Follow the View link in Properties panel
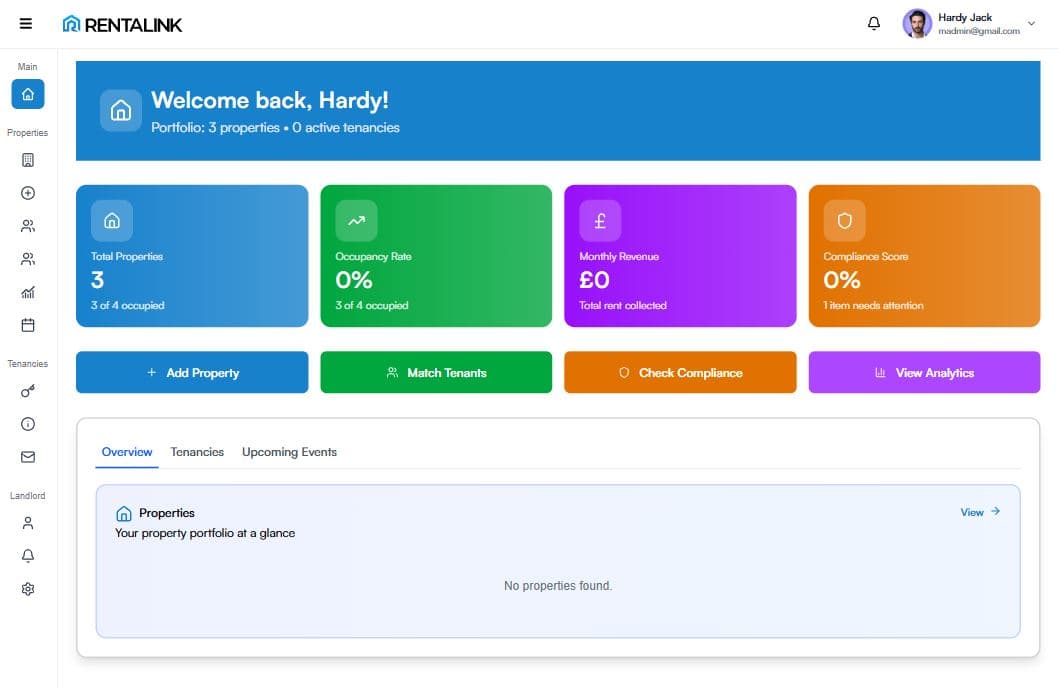This screenshot has width=1058, height=689. [980, 512]
